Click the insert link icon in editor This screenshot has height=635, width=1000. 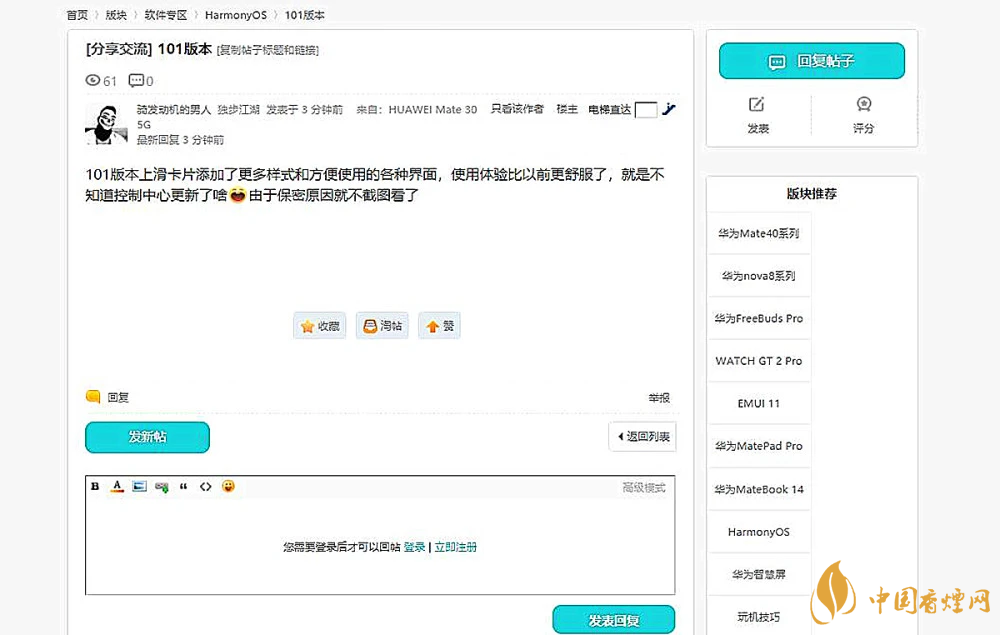pos(161,487)
